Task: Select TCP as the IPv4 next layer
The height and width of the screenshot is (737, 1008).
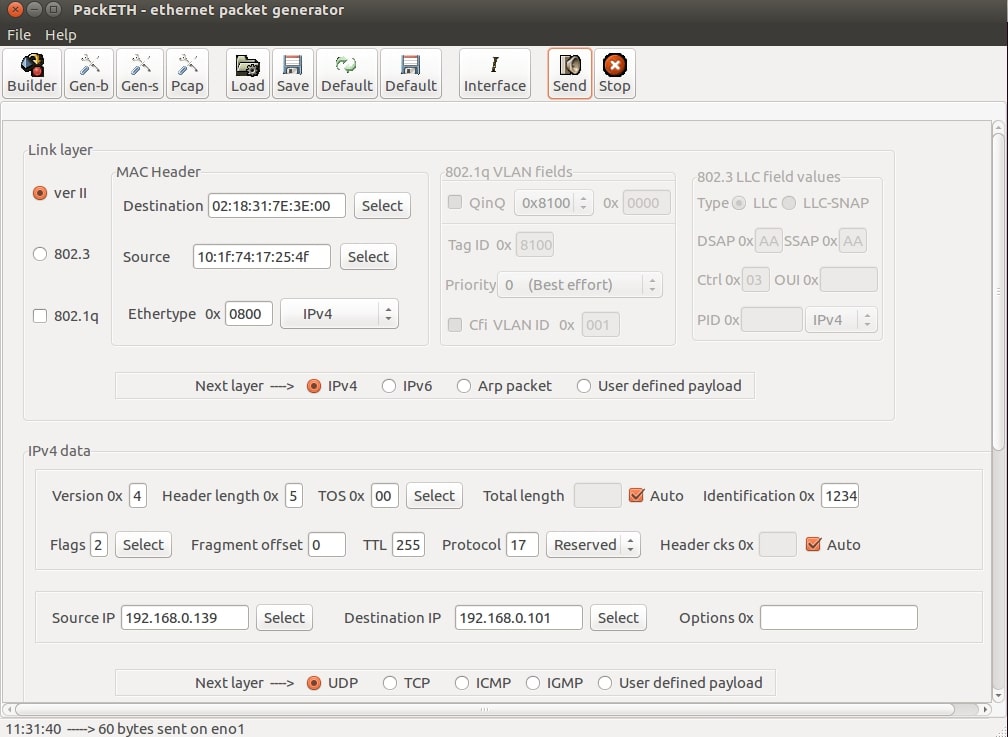Action: [390, 683]
